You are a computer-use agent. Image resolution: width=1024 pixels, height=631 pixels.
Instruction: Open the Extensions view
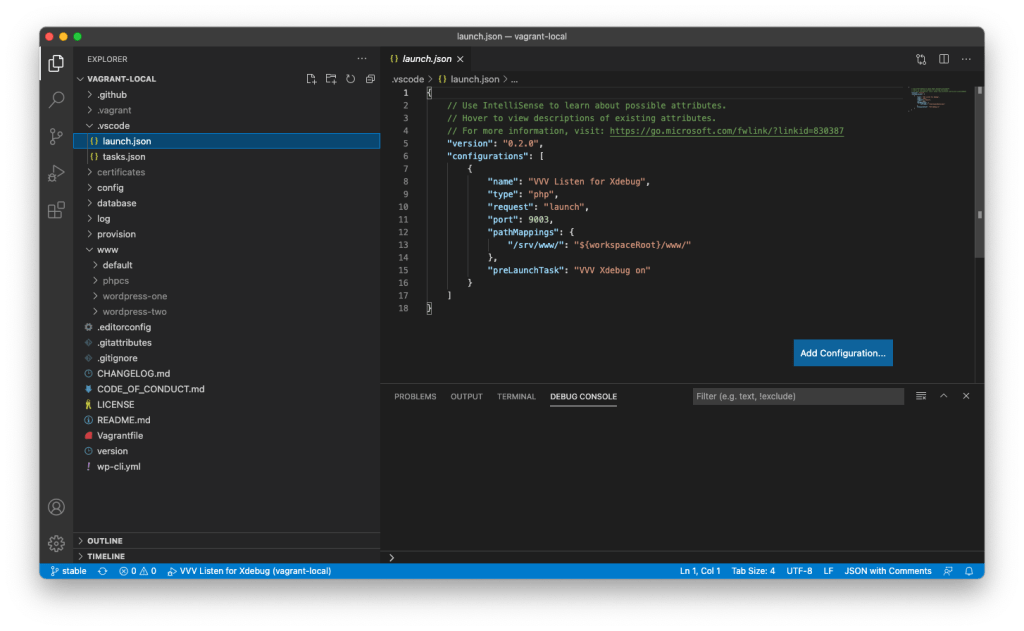(x=57, y=210)
